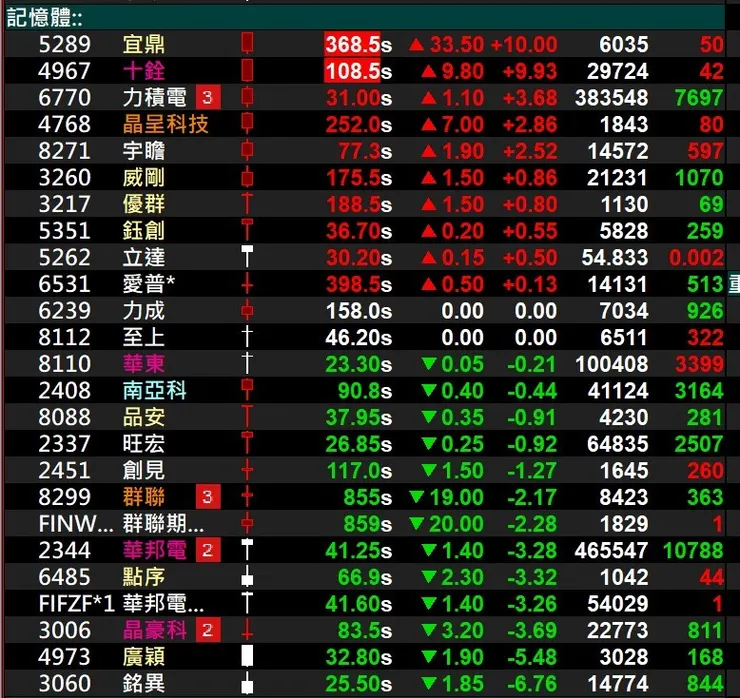Click volume 64835 in 旺宏 row

pos(618,444)
